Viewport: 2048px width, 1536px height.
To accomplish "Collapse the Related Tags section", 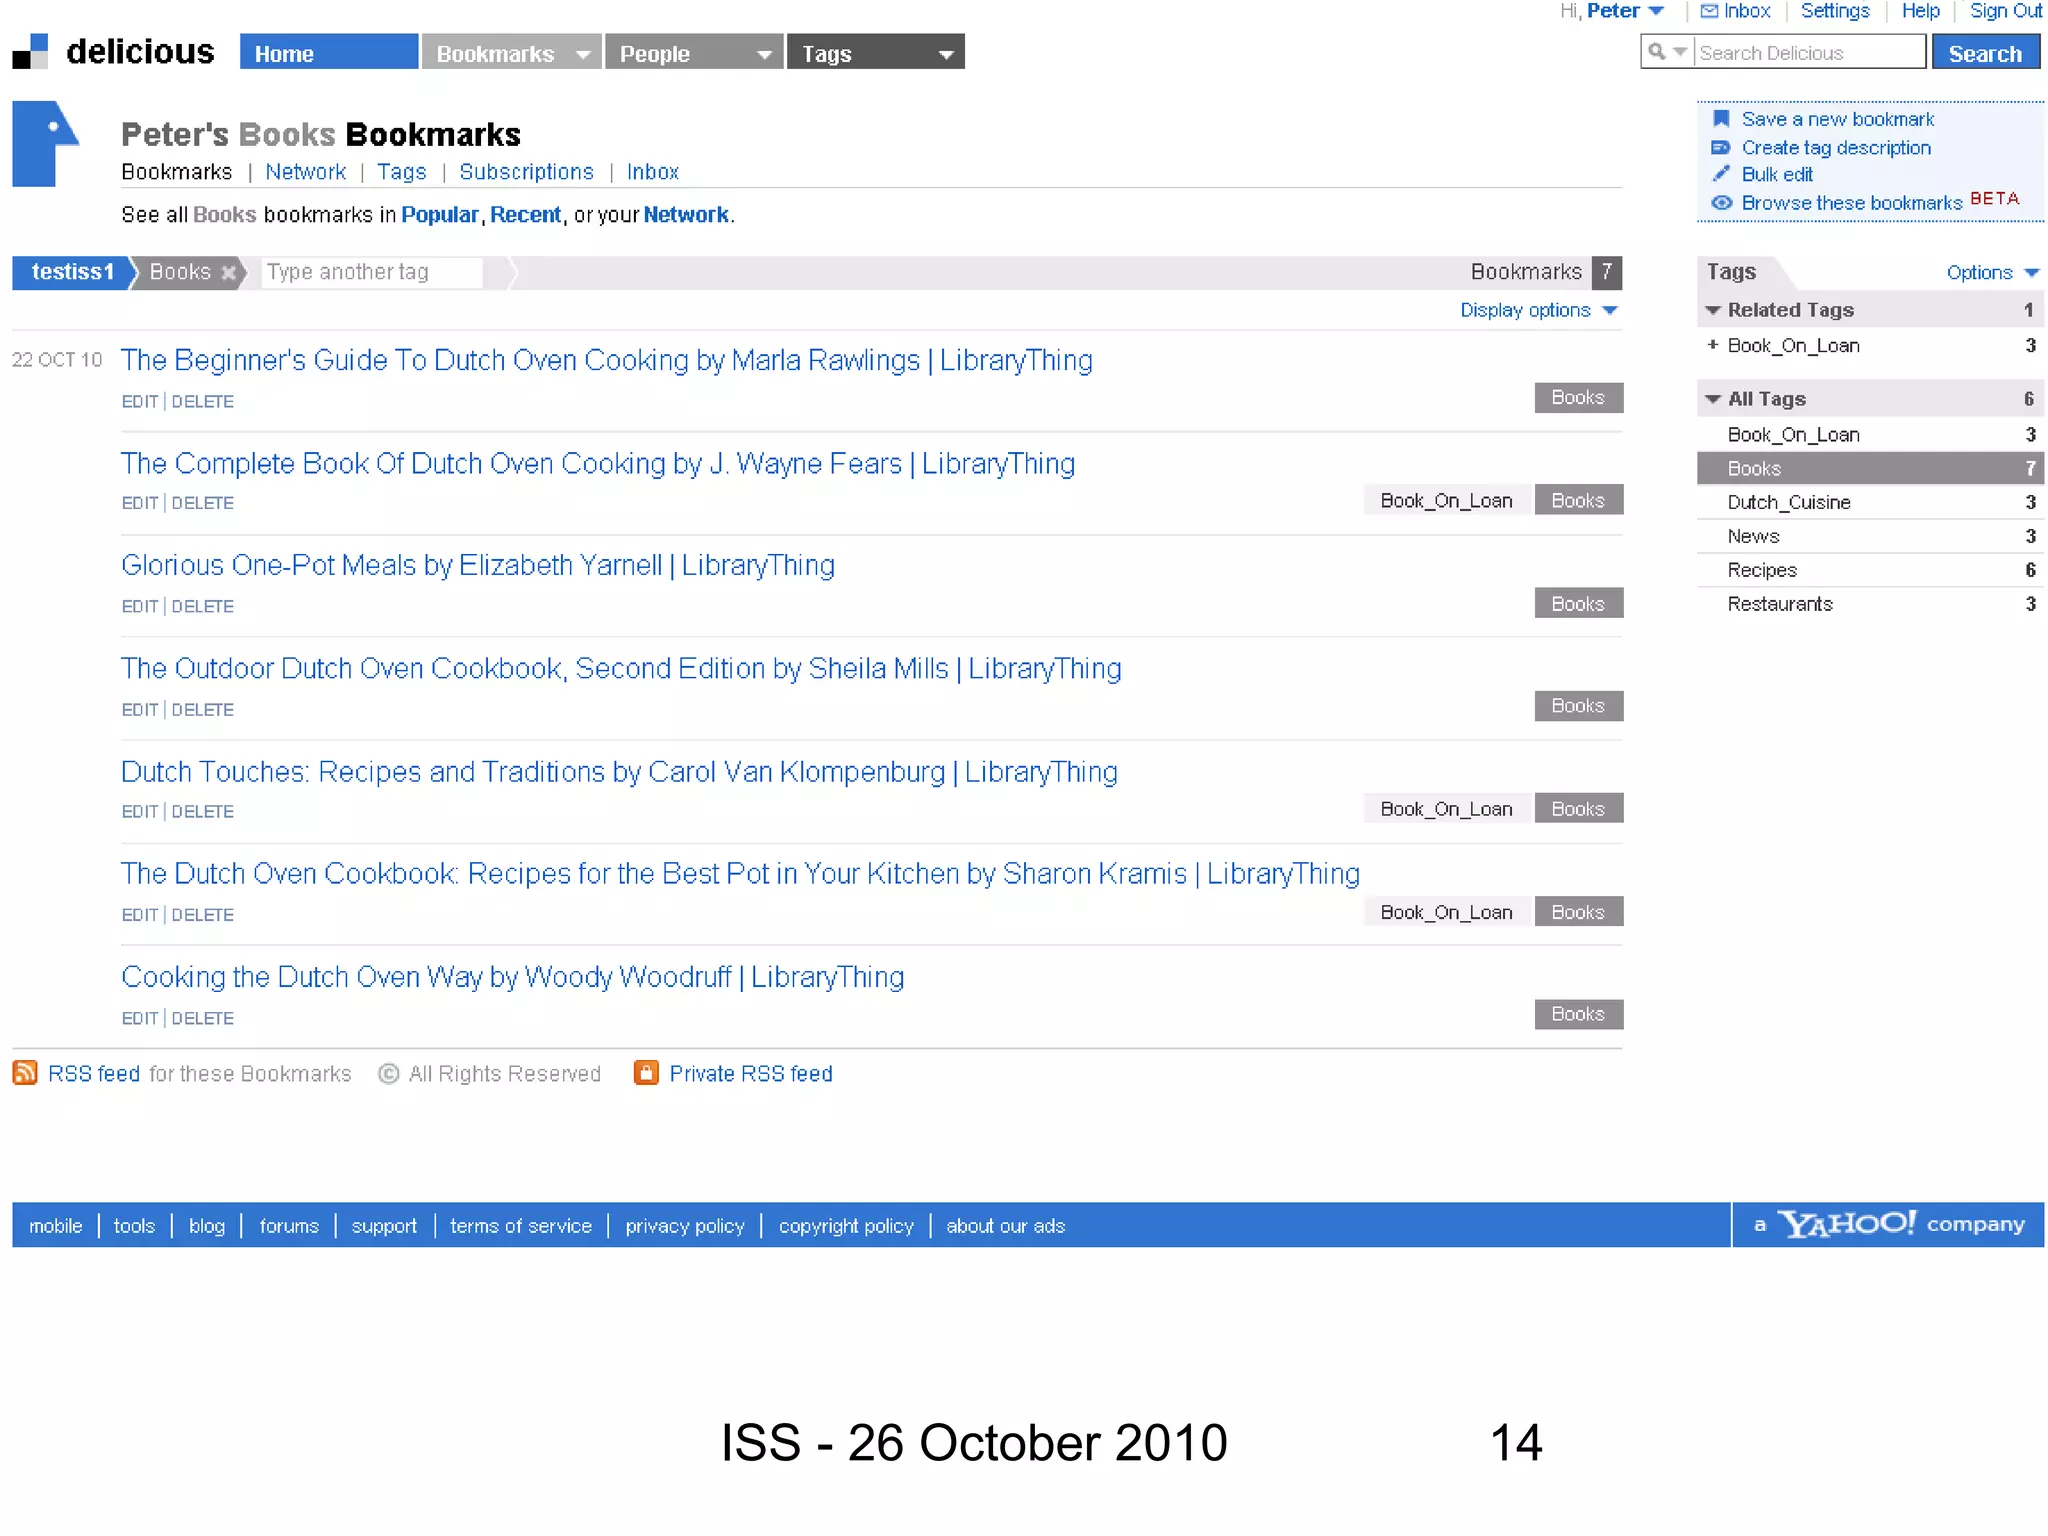I will coord(1713,310).
